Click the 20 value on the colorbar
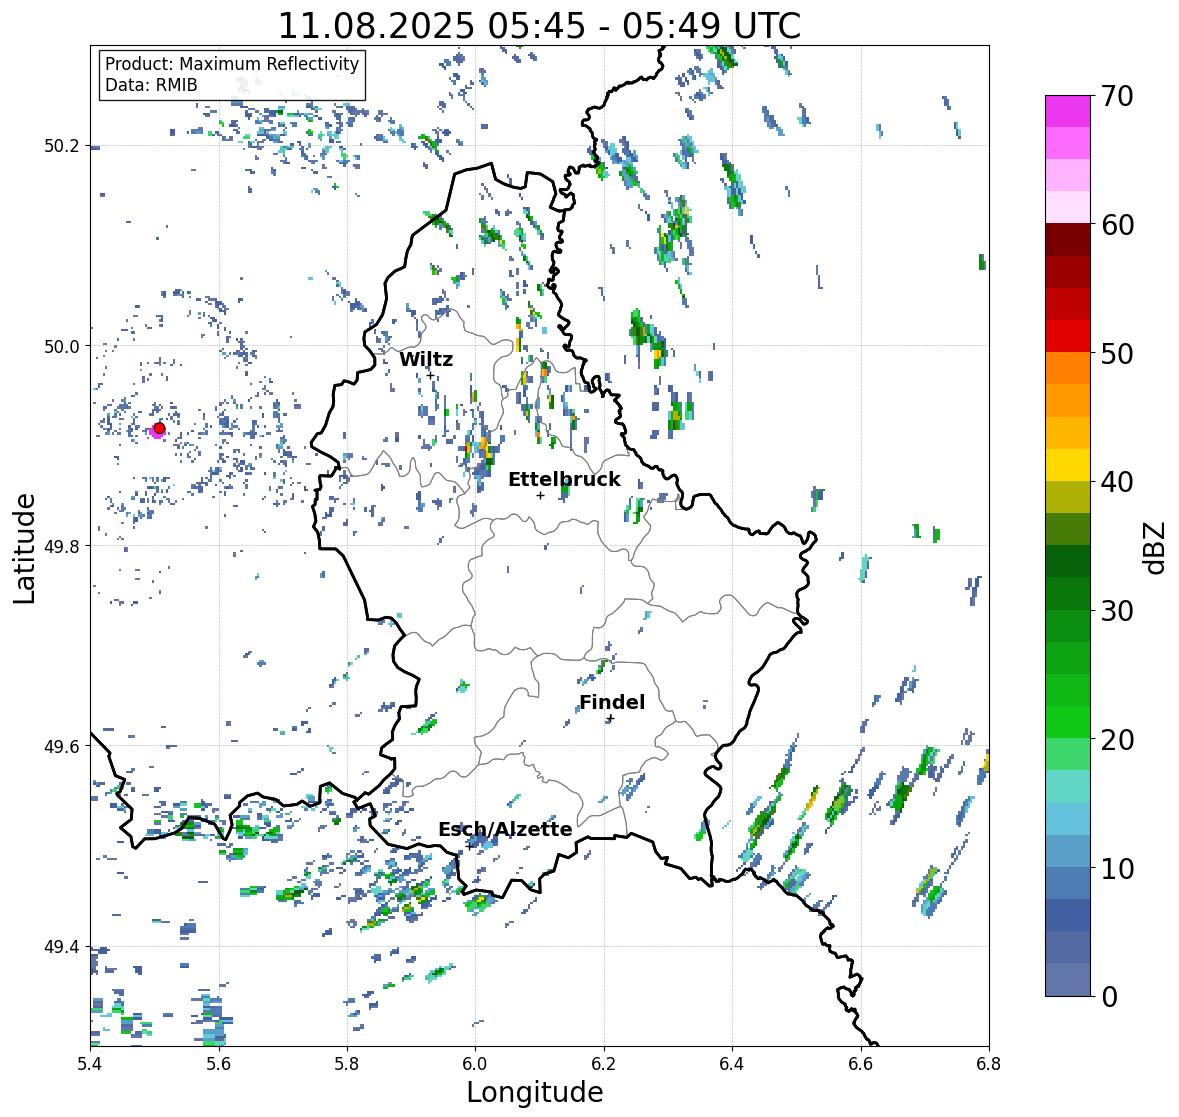Image resolution: width=1179 pixels, height=1117 pixels. tap(1117, 740)
